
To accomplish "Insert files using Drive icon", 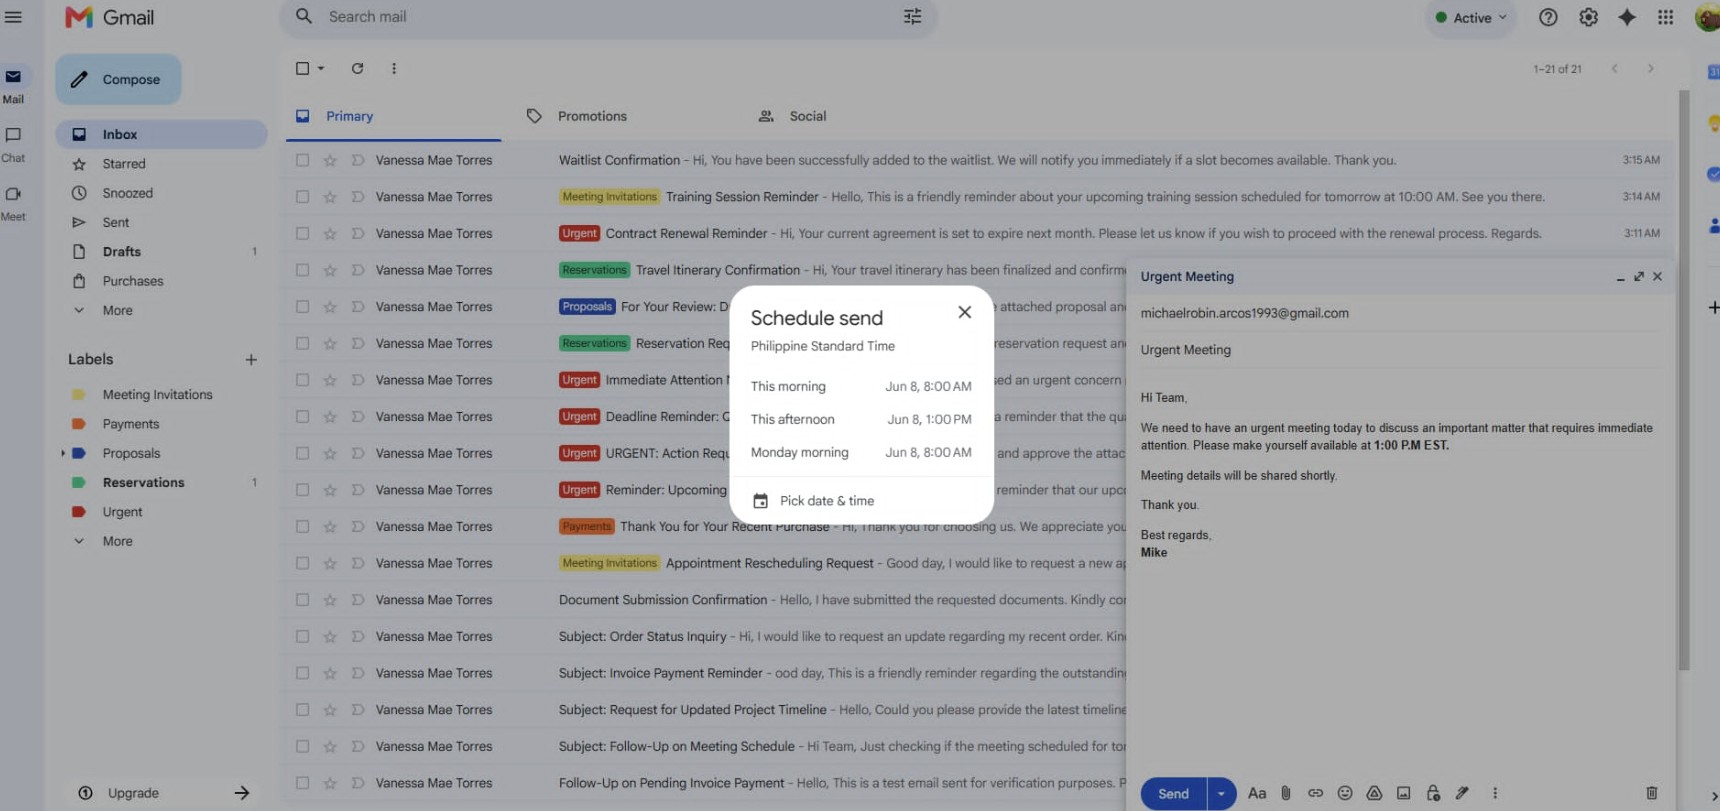I will pos(1374,793).
